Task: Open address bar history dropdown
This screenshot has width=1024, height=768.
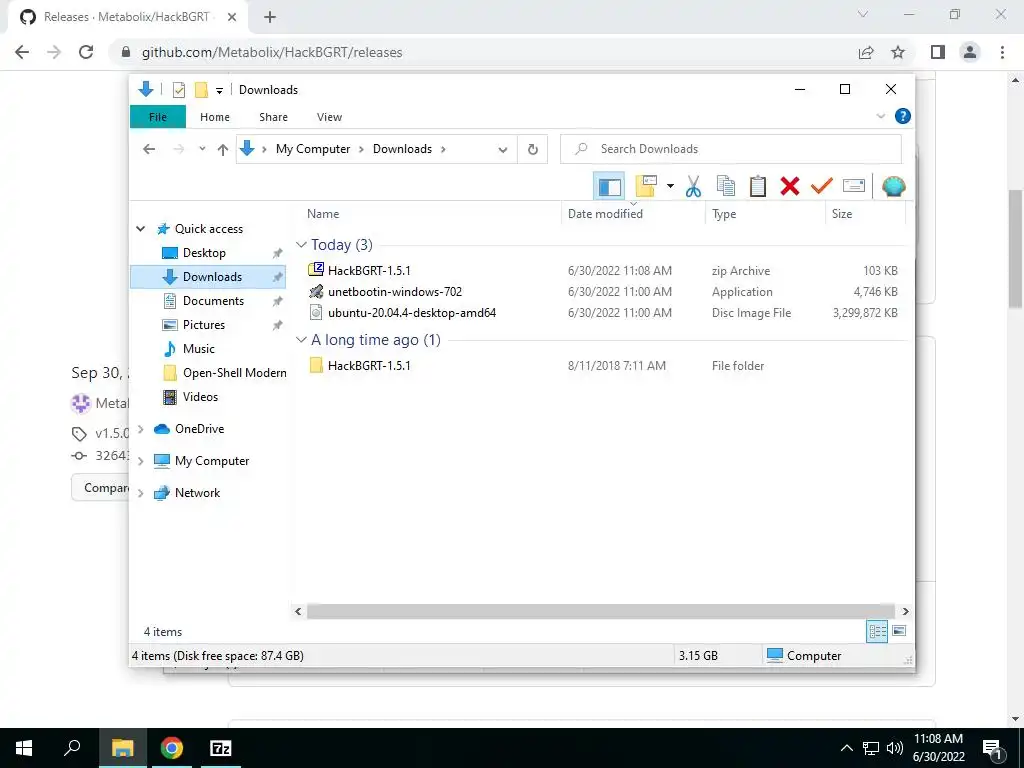Action: (x=503, y=149)
